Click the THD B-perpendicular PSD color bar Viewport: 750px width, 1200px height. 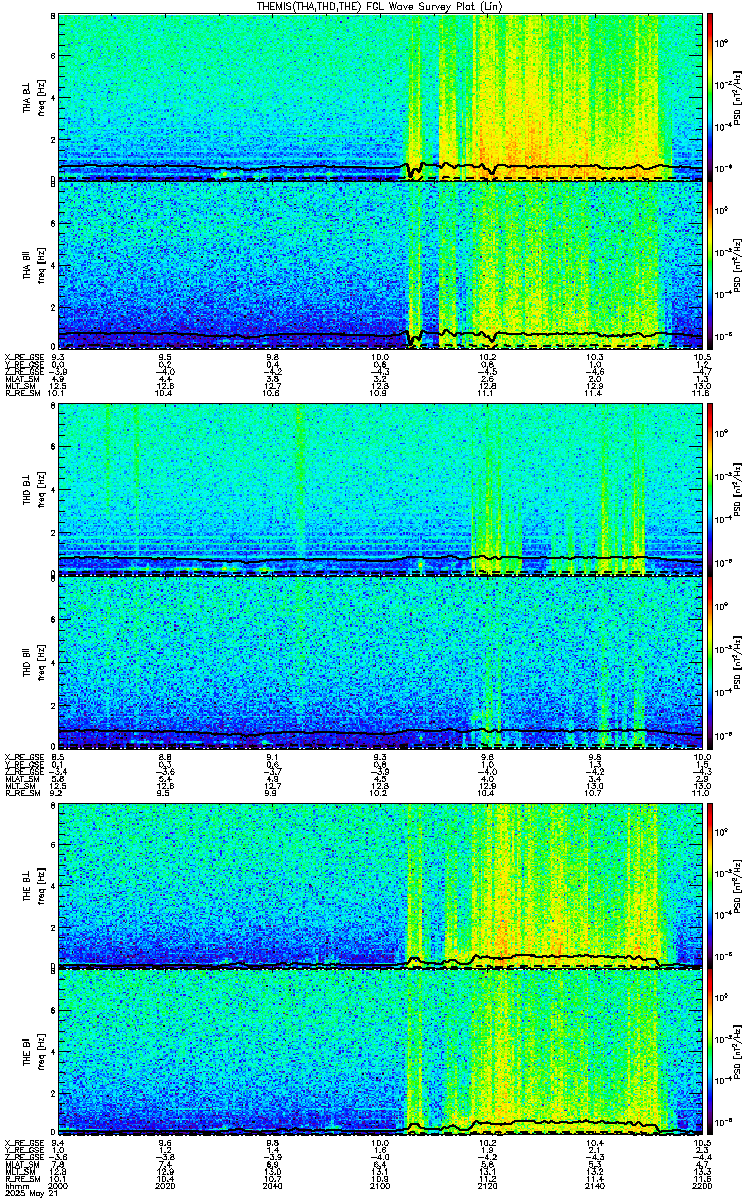711,490
